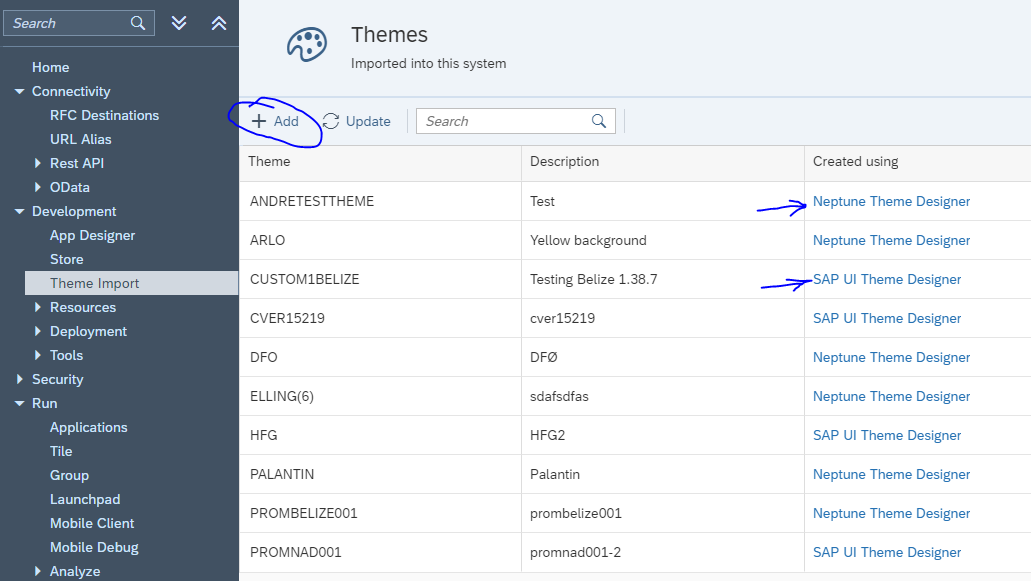Expand the Resources node
The height and width of the screenshot is (581, 1031).
click(x=37, y=307)
